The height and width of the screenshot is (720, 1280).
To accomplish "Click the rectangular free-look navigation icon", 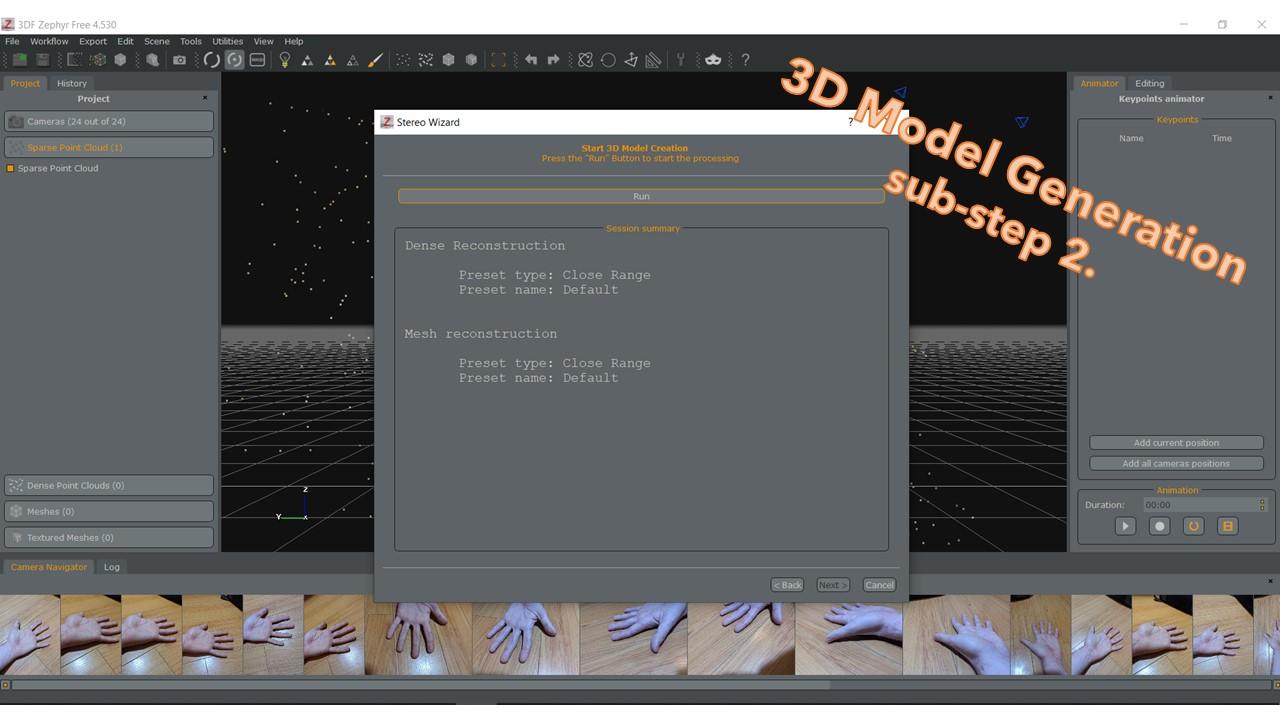I will pos(257,60).
